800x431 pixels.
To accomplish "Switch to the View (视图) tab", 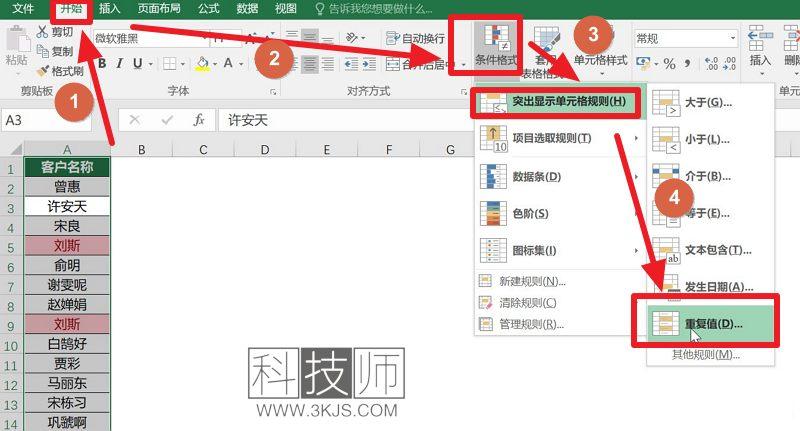I will click(x=285, y=8).
